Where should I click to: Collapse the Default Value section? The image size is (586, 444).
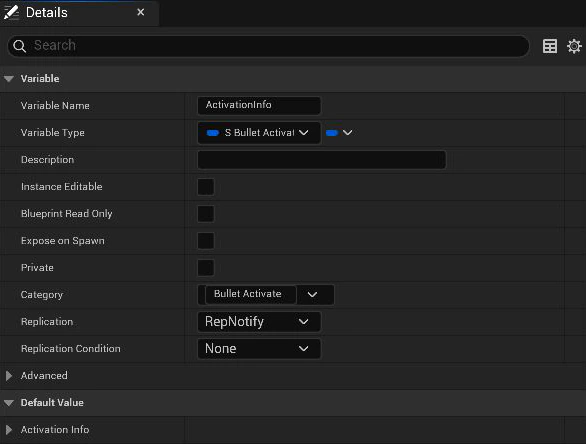pos(9,403)
